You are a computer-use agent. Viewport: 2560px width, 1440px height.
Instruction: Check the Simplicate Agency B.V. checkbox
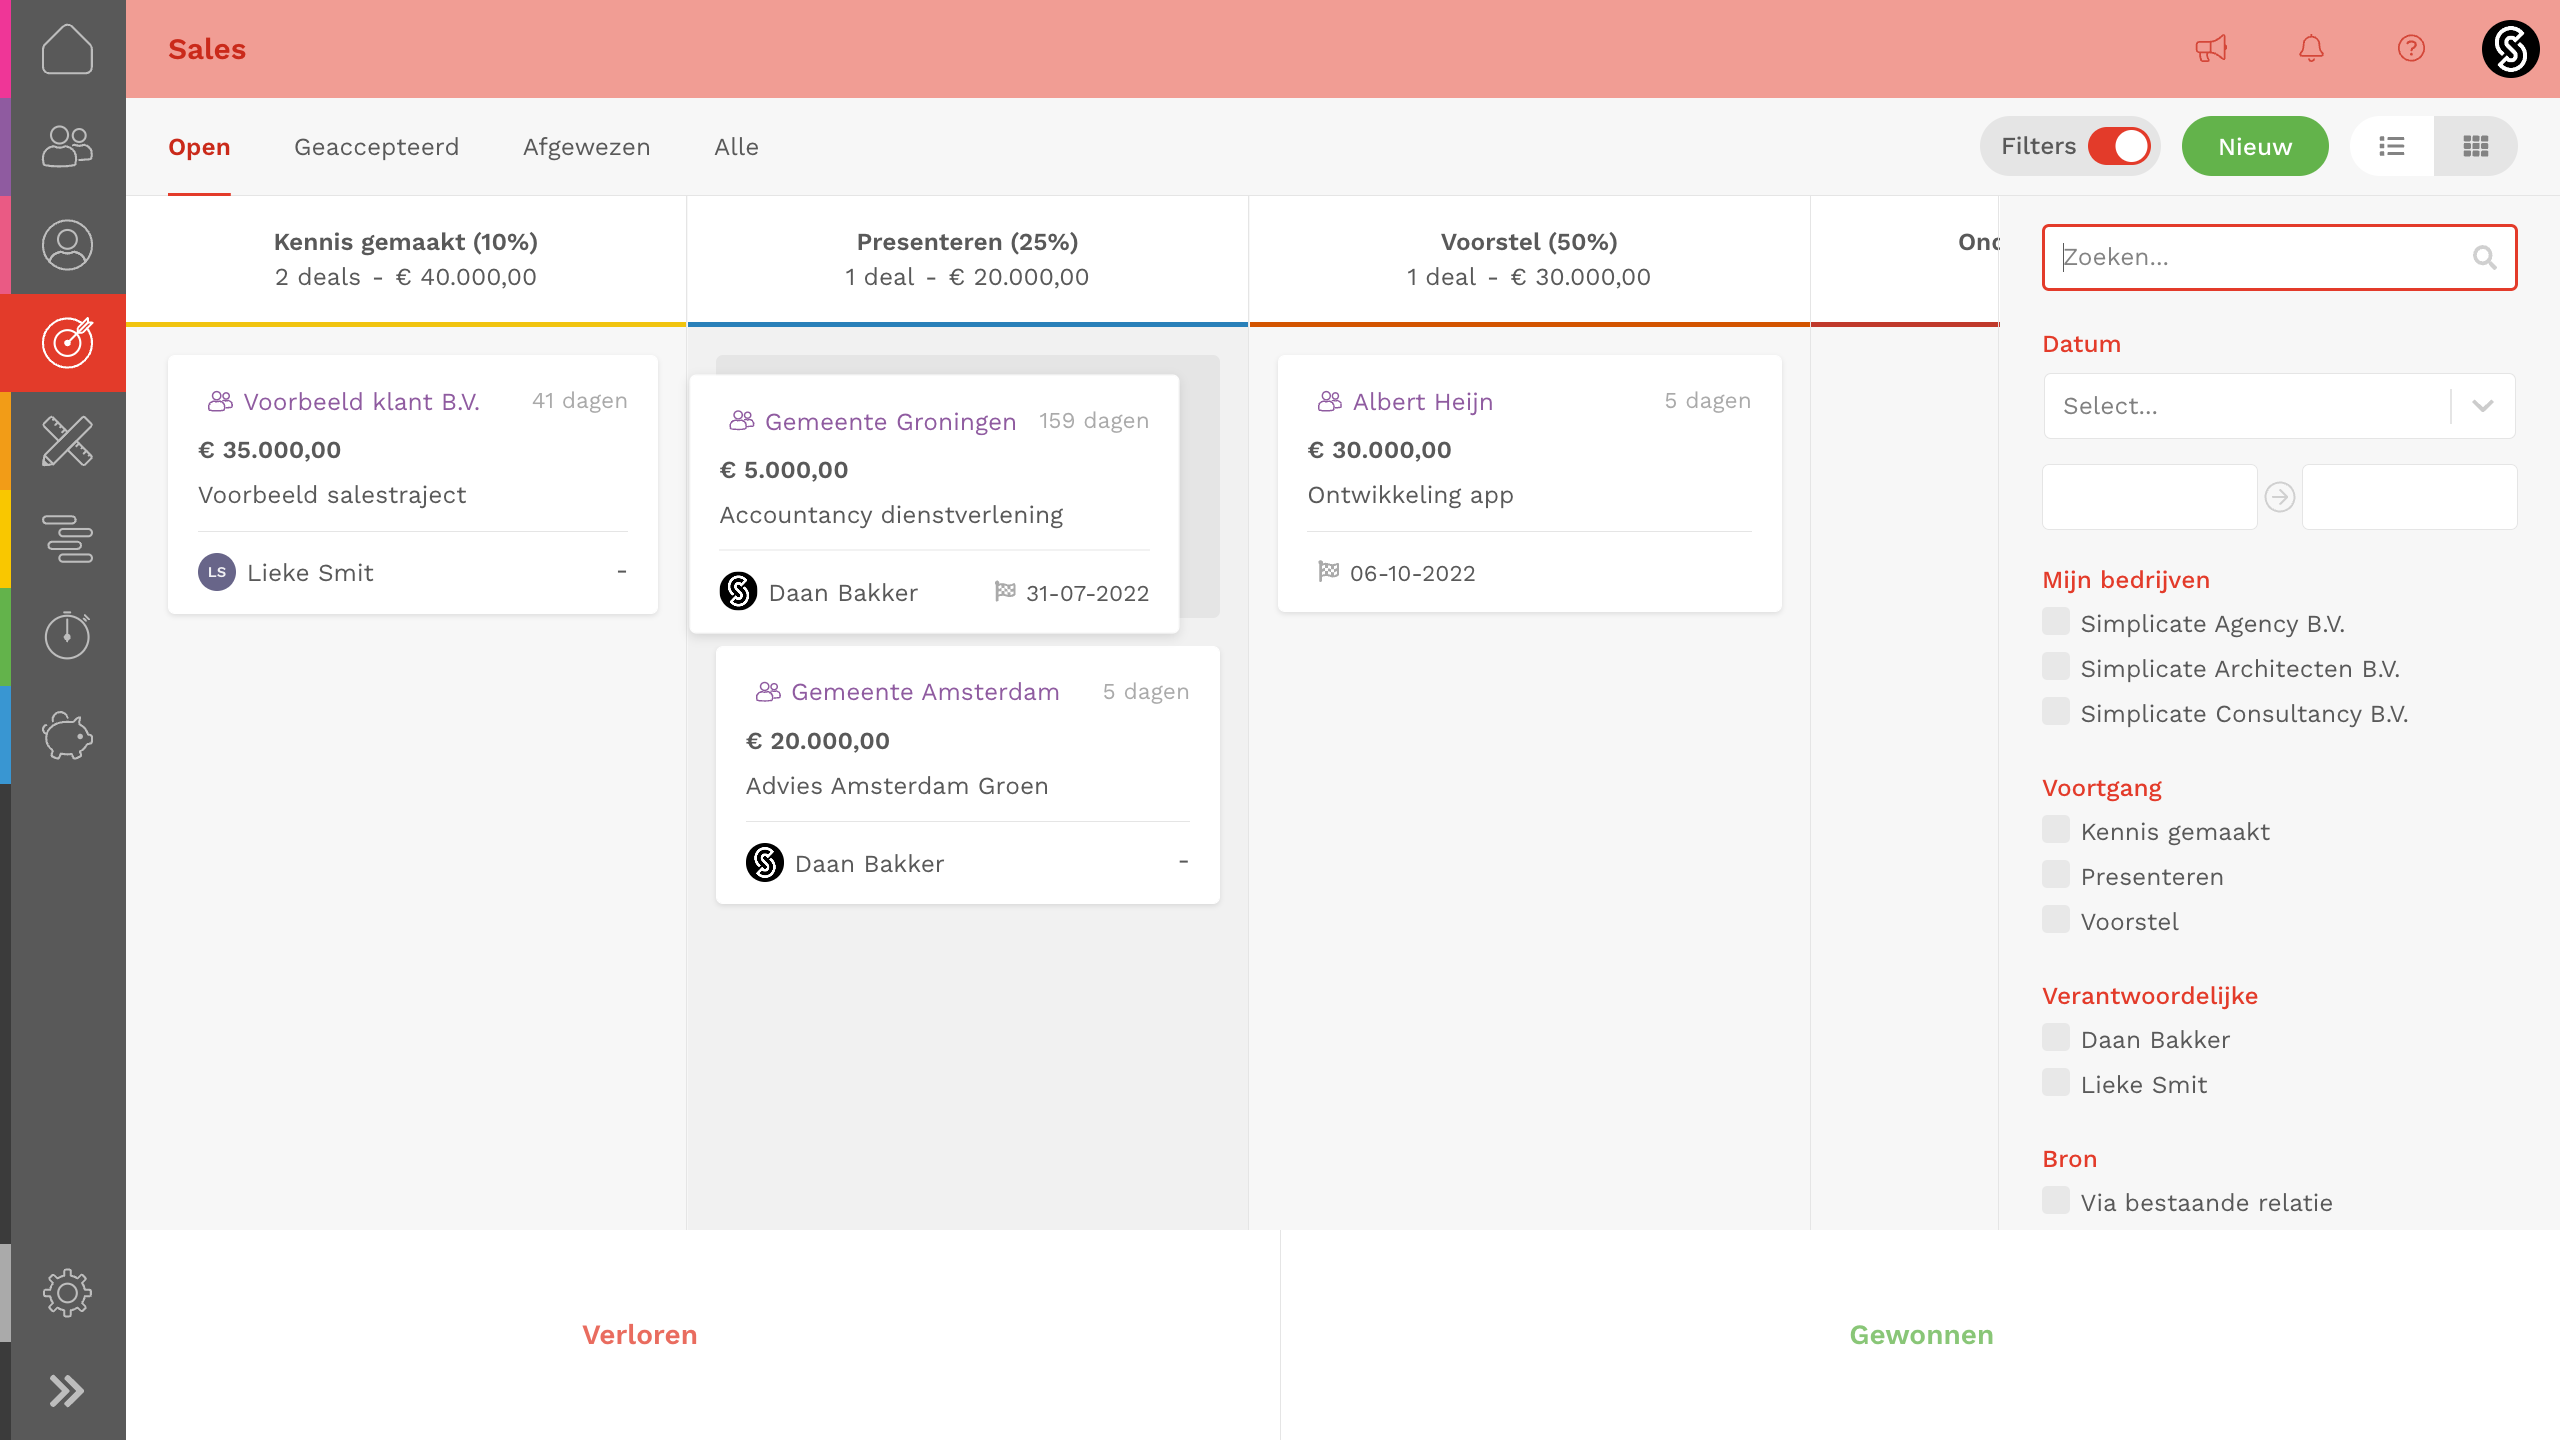(x=2056, y=621)
